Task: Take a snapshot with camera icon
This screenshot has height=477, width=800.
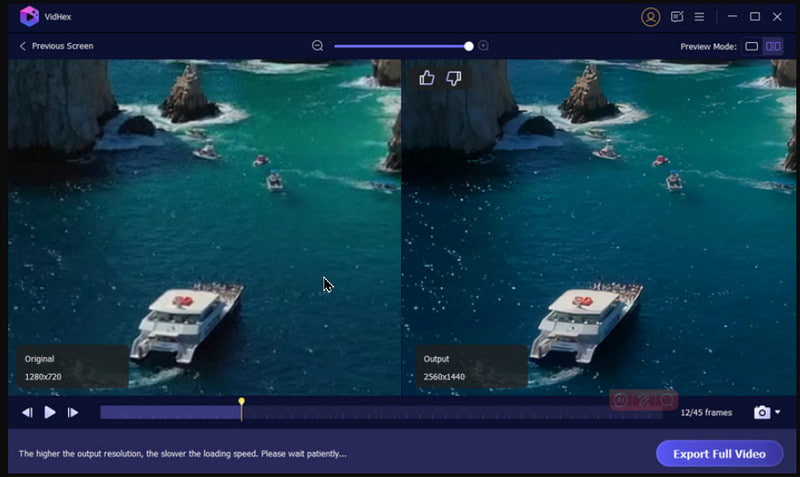Action: [762, 412]
